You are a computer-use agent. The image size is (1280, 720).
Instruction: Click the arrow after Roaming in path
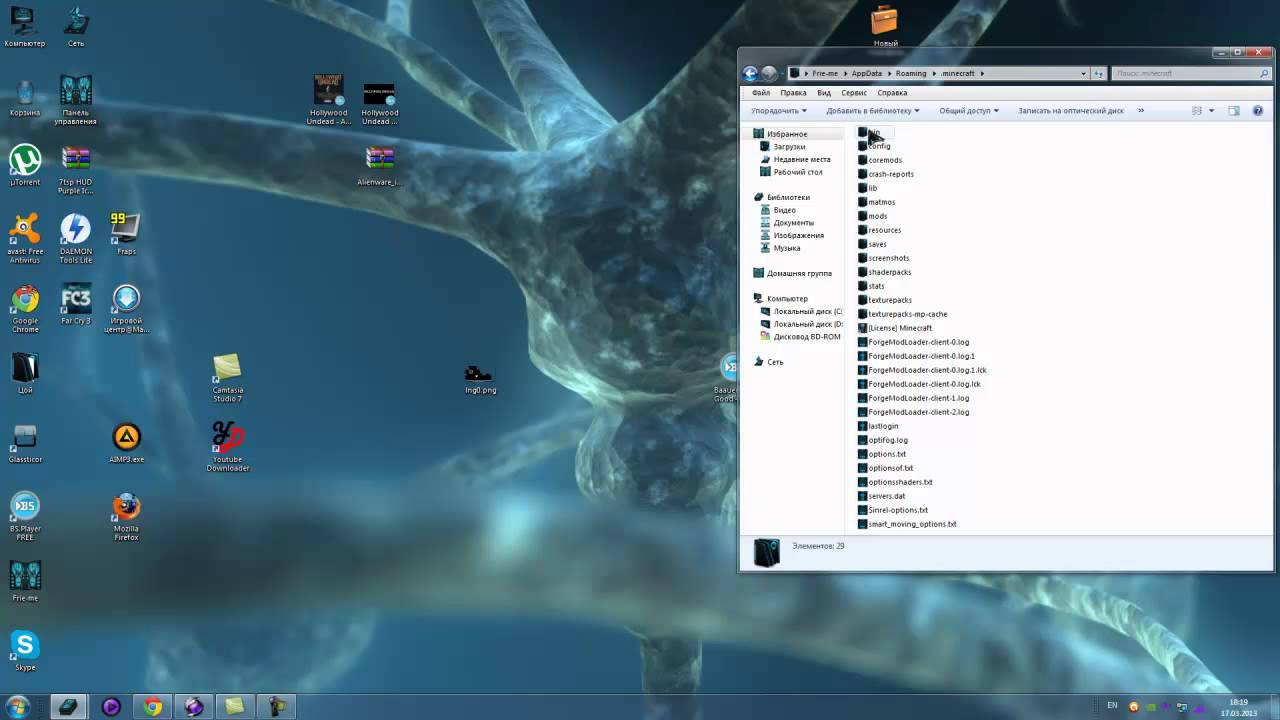click(933, 73)
